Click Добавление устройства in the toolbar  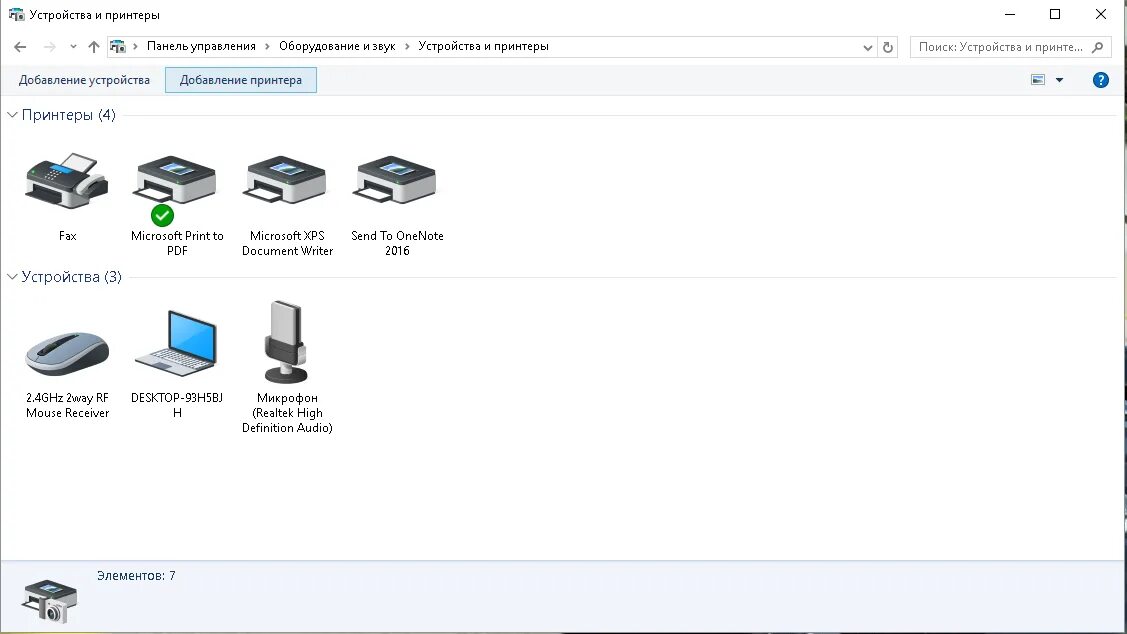pyautogui.click(x=84, y=80)
